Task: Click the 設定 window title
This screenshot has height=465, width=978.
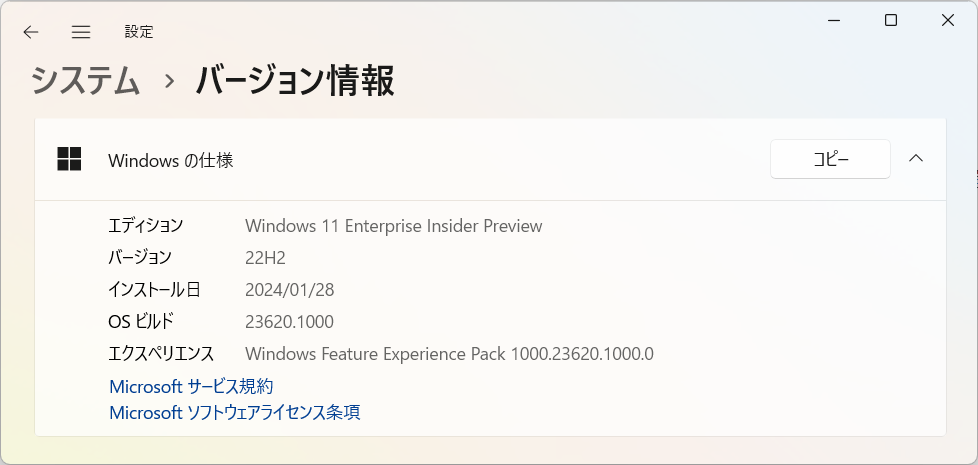Action: click(138, 32)
